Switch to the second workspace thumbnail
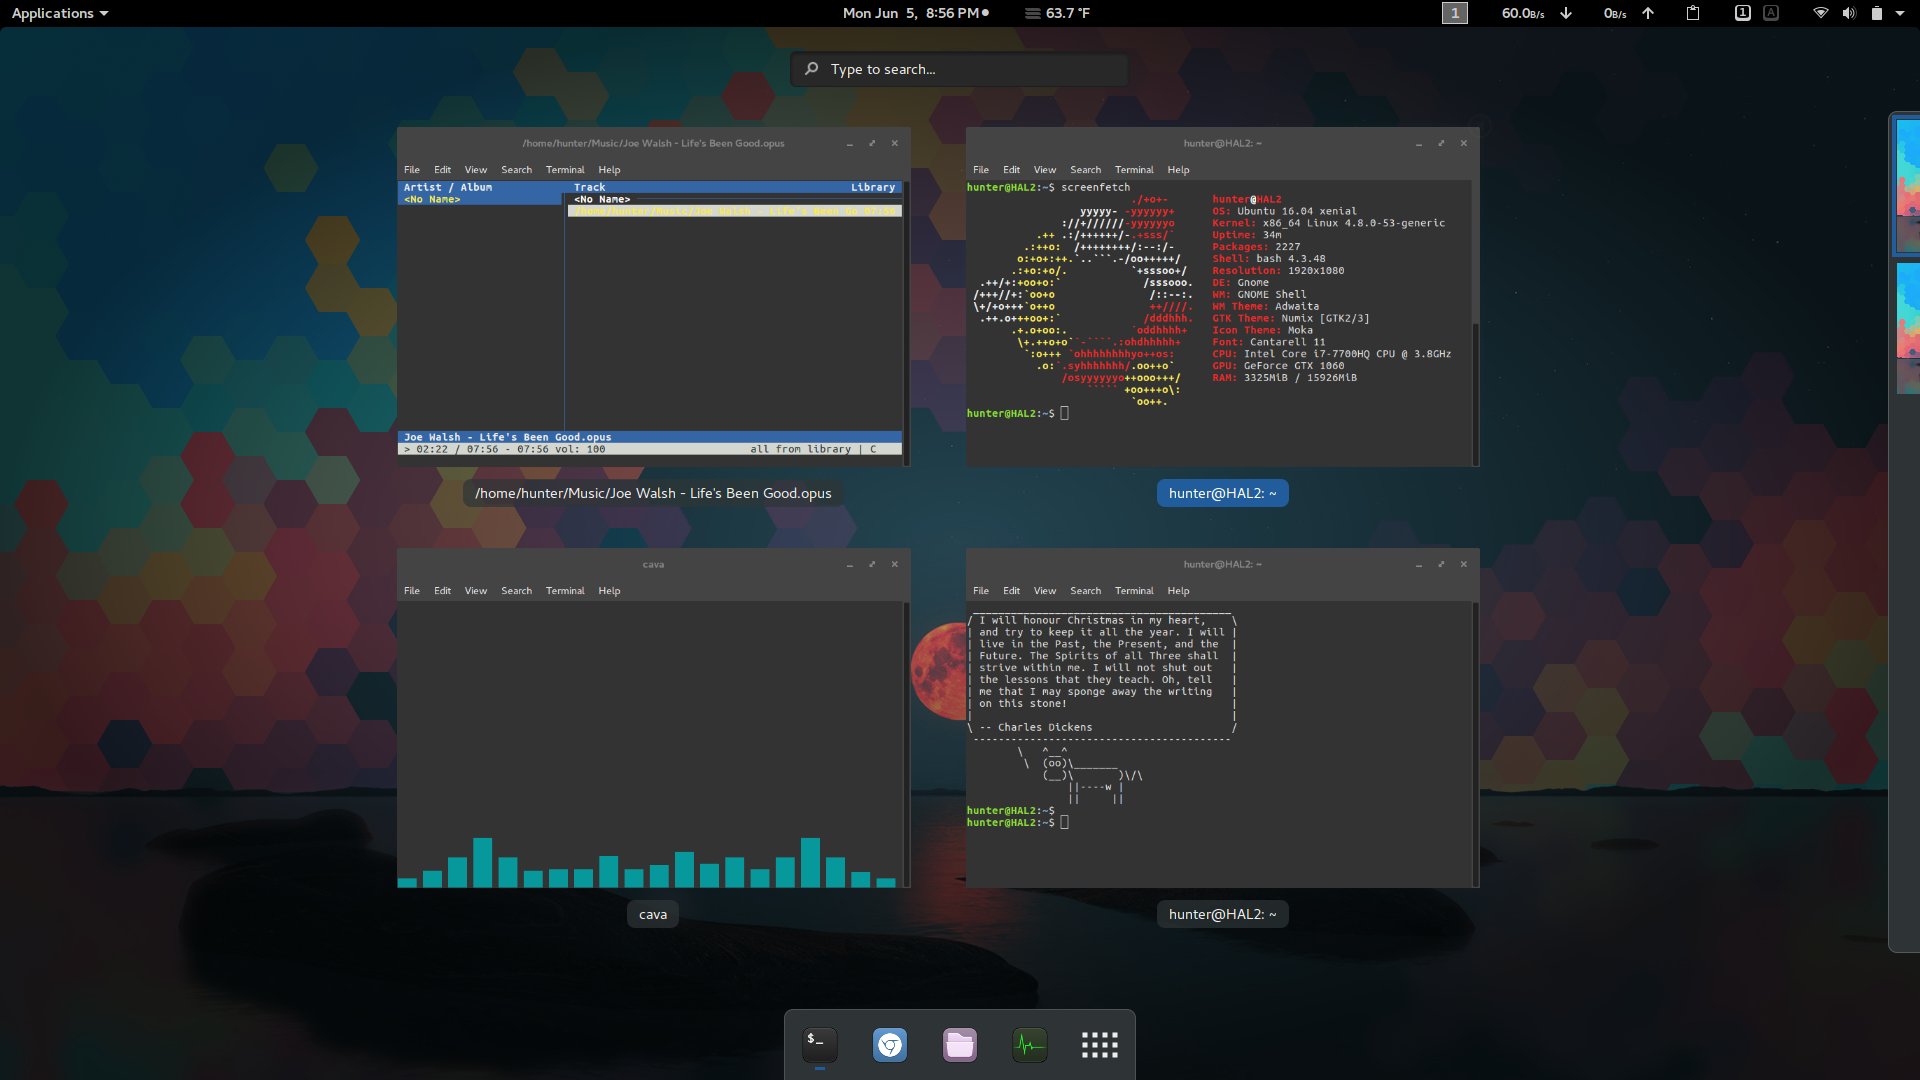This screenshot has height=1080, width=1920. pyautogui.click(x=1908, y=328)
